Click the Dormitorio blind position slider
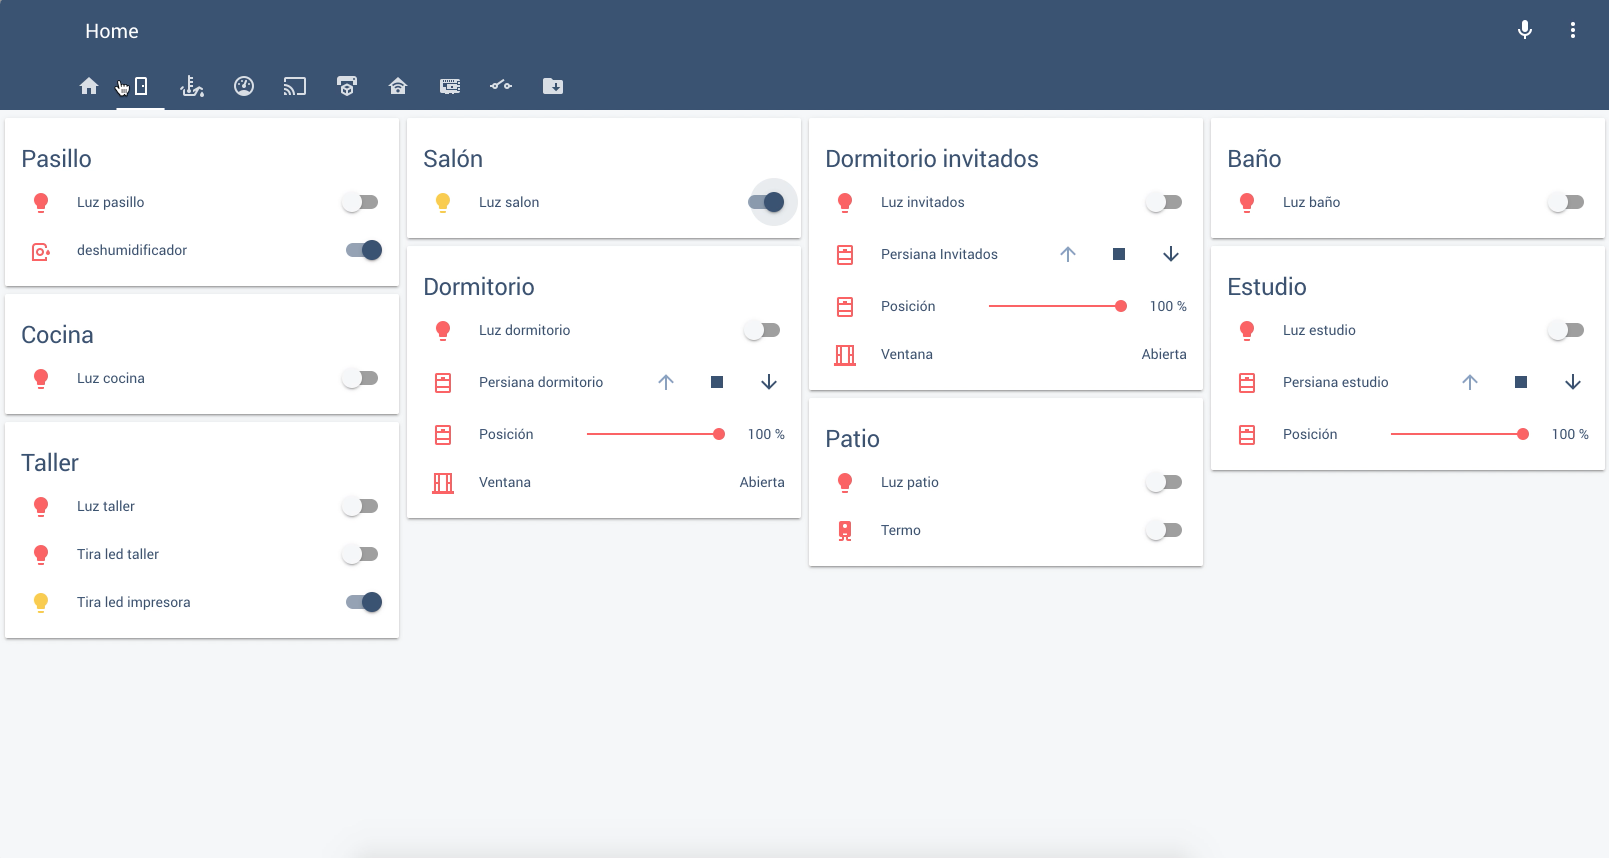The image size is (1609, 858). [653, 434]
